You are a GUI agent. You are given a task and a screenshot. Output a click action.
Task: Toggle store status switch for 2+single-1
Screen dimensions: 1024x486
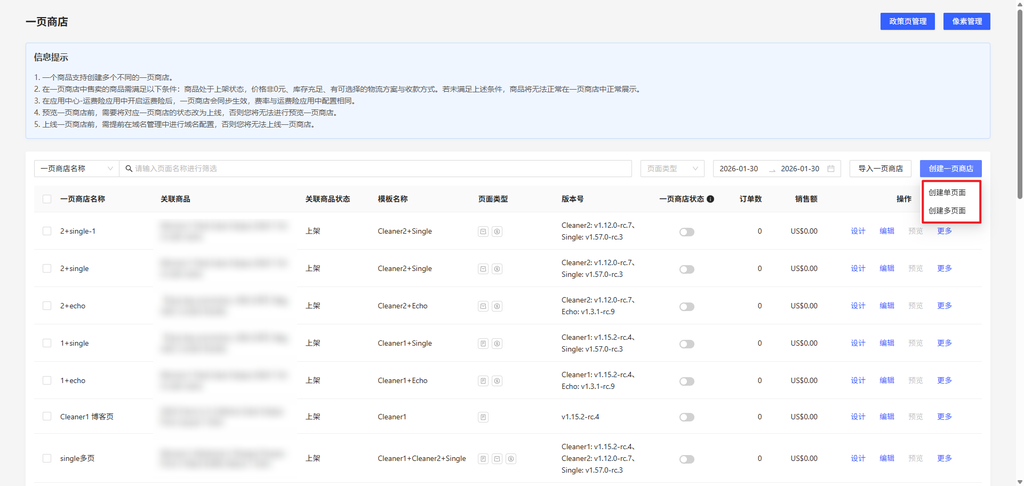point(686,231)
